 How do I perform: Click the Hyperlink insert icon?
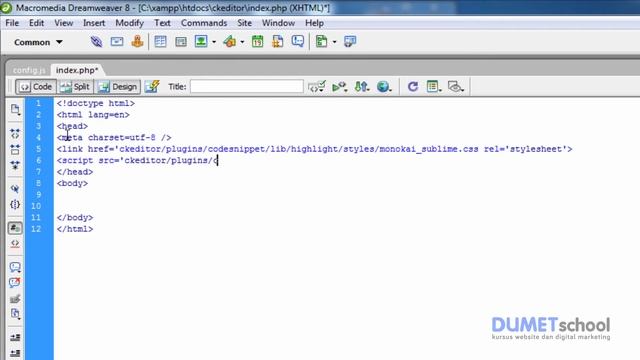point(96,42)
